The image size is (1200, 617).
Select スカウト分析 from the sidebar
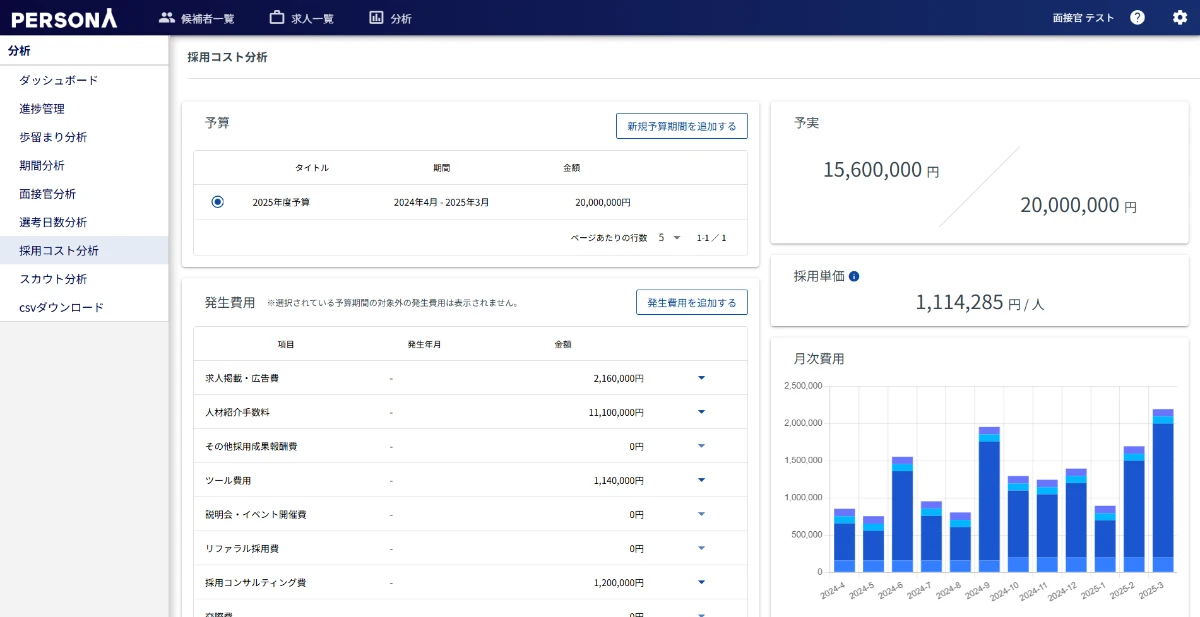coord(53,279)
